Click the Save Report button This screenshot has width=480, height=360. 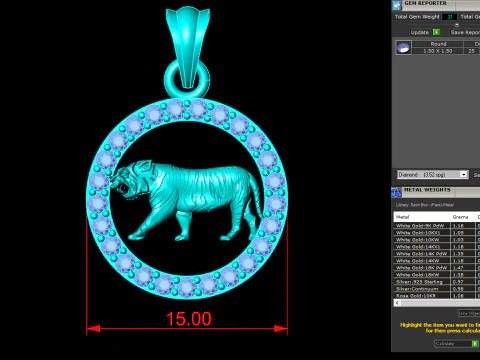(465, 32)
